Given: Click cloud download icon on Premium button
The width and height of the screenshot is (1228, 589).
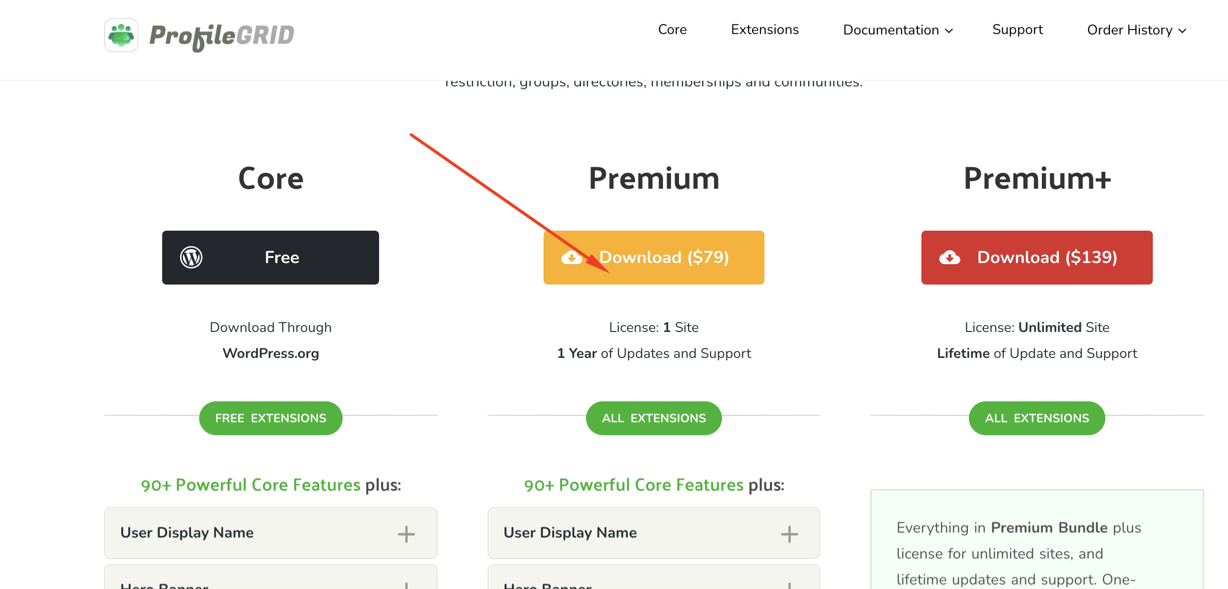Looking at the screenshot, I should pyautogui.click(x=572, y=257).
